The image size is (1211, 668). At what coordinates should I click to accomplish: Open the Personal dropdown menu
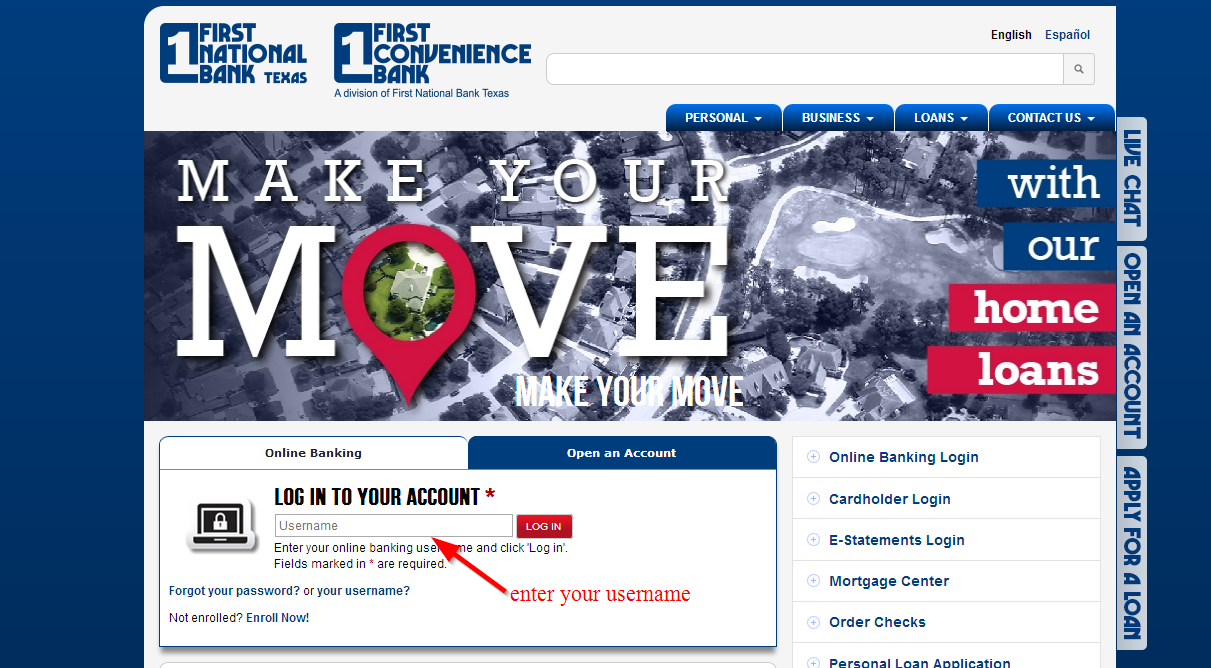point(723,118)
